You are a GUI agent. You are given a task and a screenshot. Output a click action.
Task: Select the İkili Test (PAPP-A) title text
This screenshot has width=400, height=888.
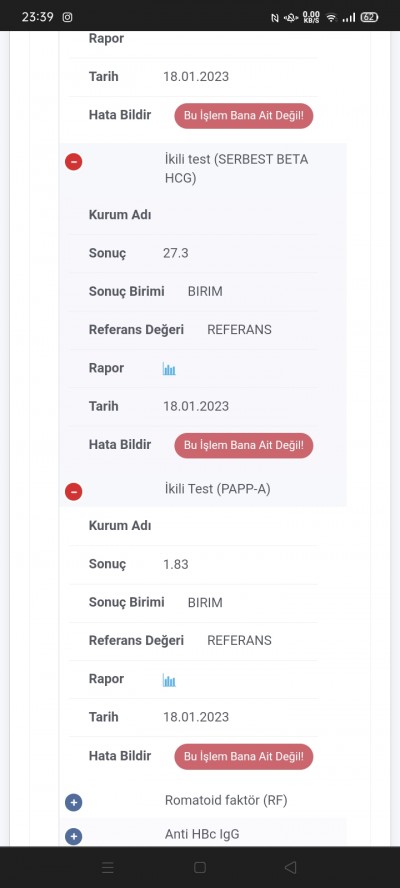tap(218, 489)
